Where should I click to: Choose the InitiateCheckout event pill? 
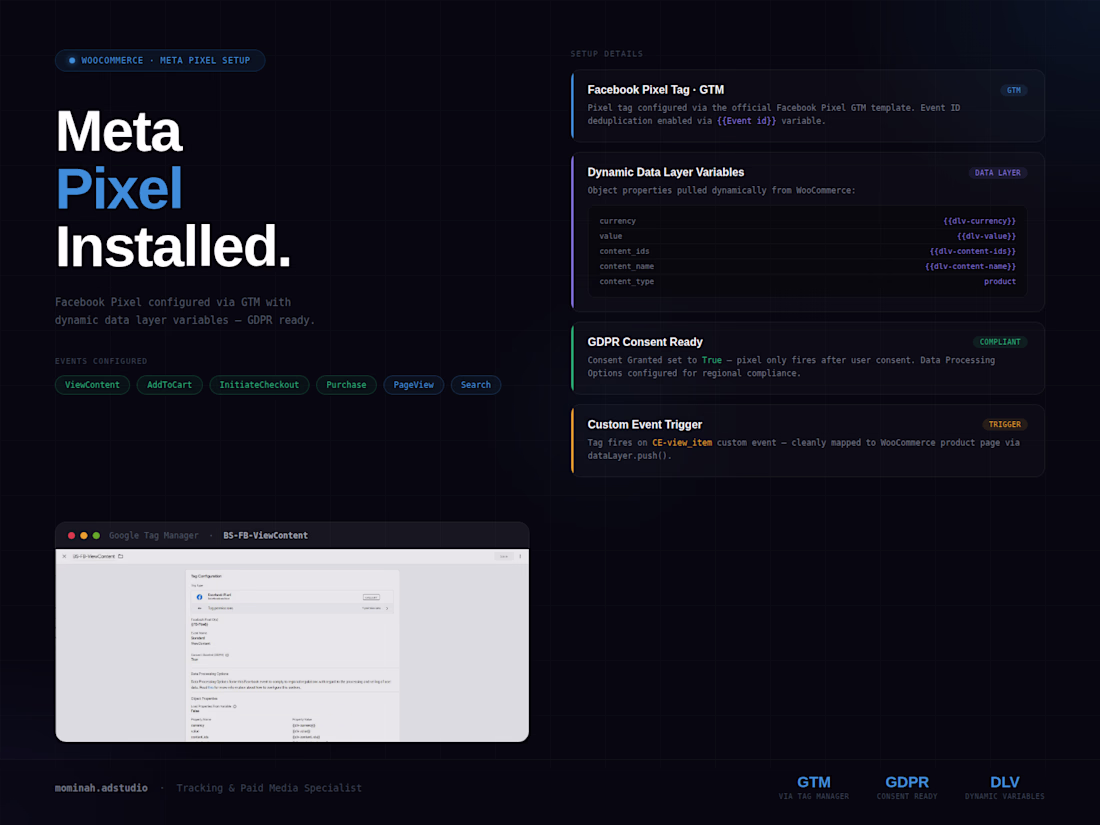pyautogui.click(x=260, y=385)
